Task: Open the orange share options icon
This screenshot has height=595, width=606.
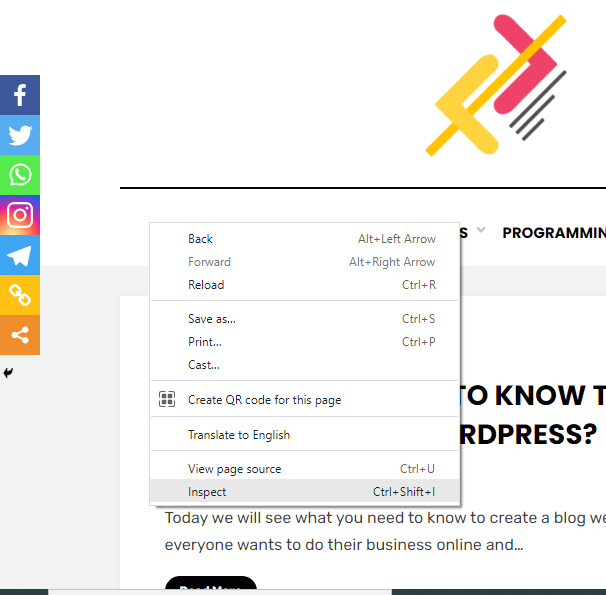Action: click(20, 335)
